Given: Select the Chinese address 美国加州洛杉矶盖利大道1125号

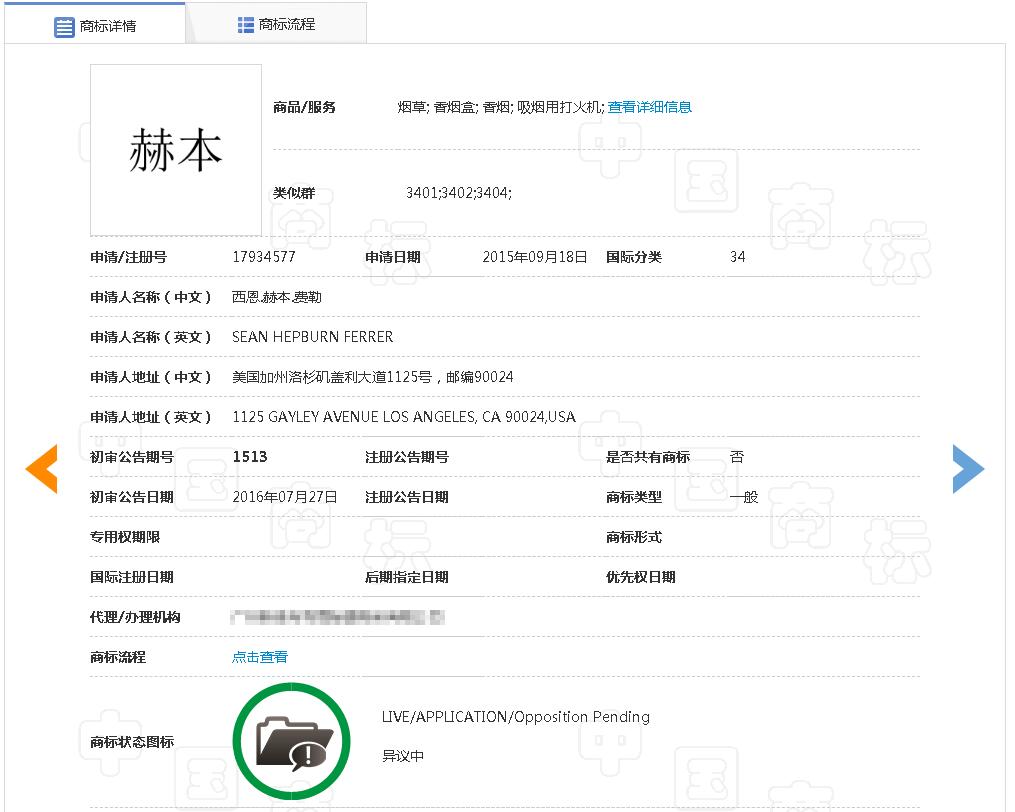Looking at the screenshot, I should (332, 377).
